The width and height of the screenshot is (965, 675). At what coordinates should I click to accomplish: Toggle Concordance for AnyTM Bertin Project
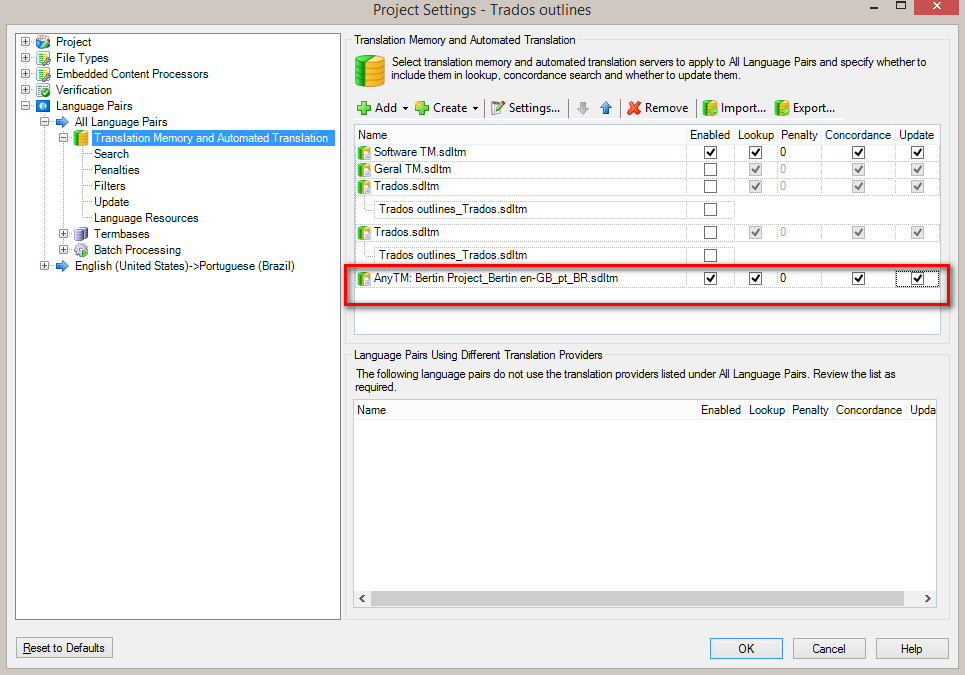click(x=859, y=279)
